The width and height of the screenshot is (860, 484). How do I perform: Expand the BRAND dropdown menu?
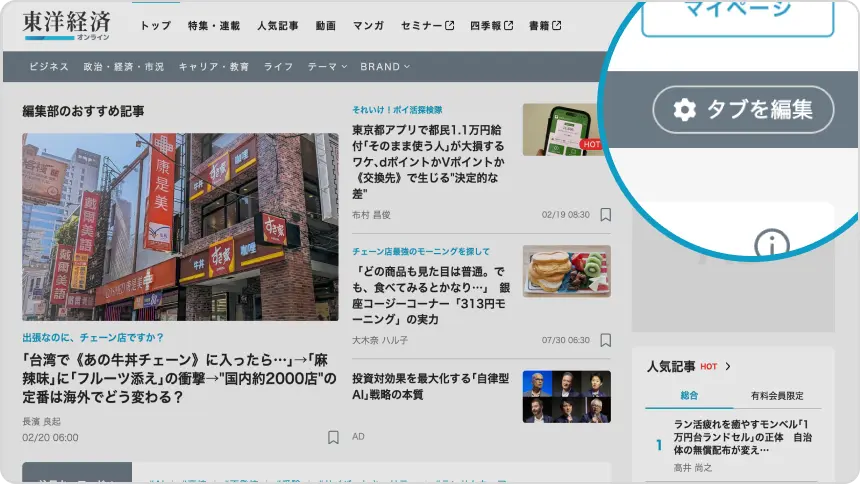(385, 67)
